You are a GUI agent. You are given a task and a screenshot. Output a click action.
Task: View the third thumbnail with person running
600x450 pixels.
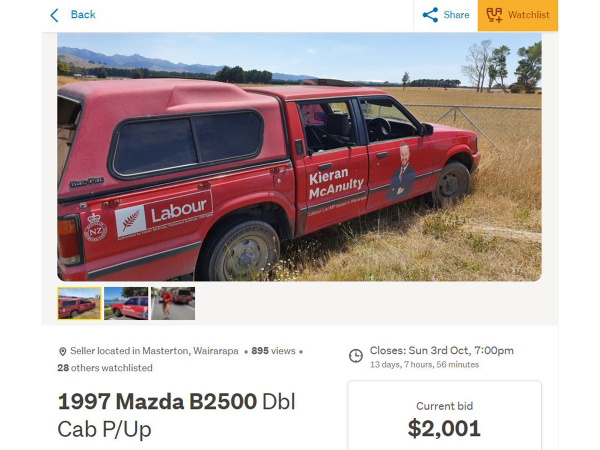173,303
